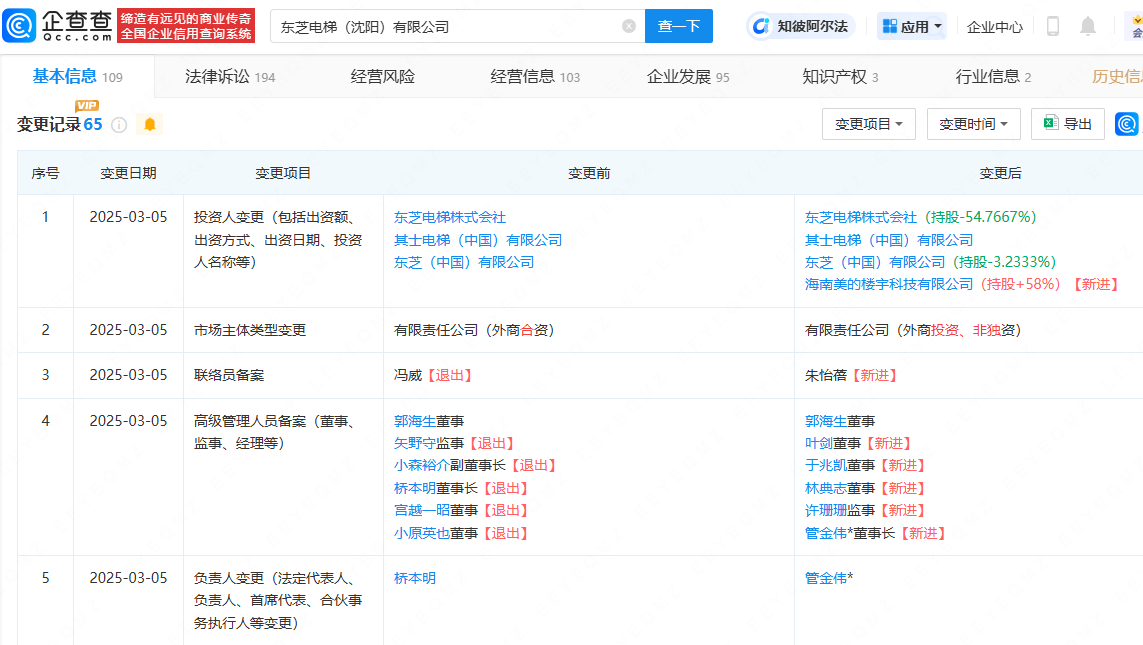The image size is (1143, 645).
Task: Open 东芝电梯株式会社 link with 持股-54.7667%
Action: (861, 217)
